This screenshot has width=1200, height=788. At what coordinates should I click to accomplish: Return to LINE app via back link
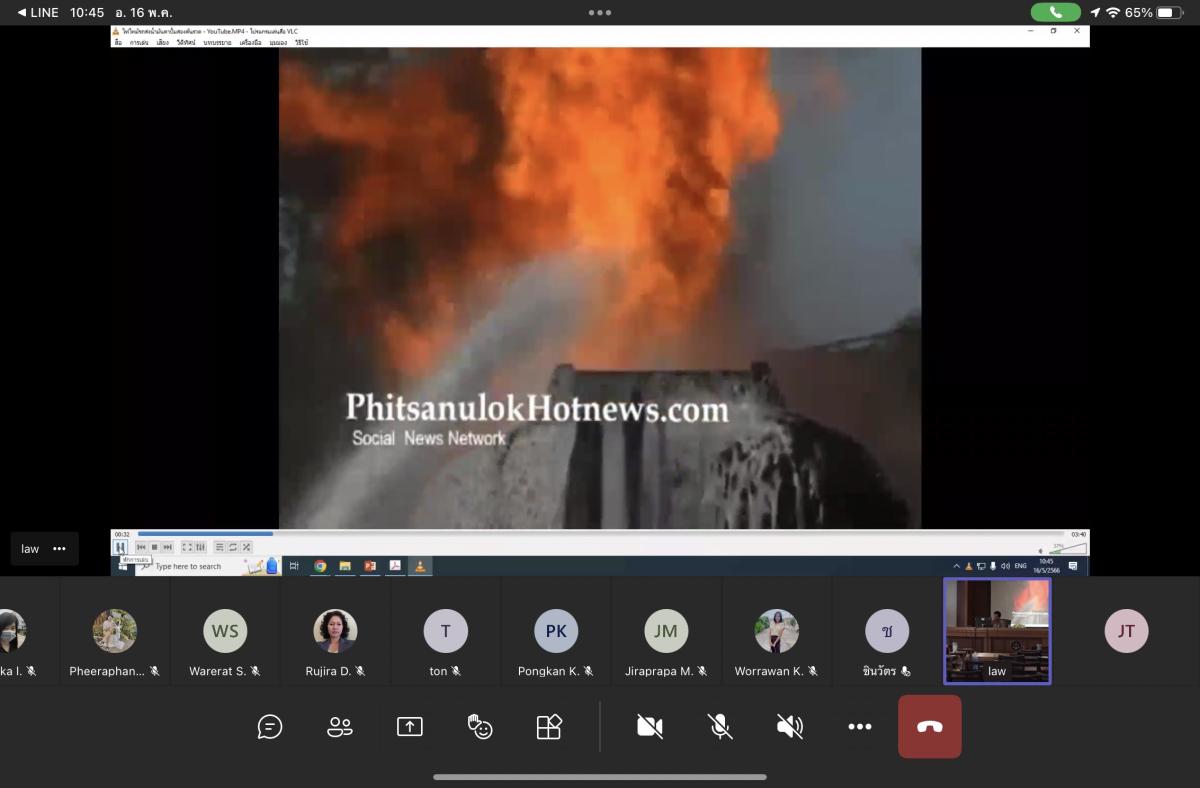click(x=38, y=13)
